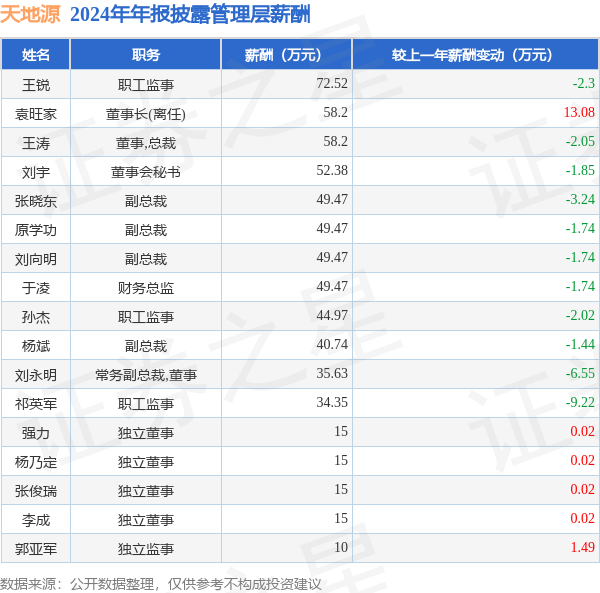Select the change value -3.24

click(x=580, y=199)
